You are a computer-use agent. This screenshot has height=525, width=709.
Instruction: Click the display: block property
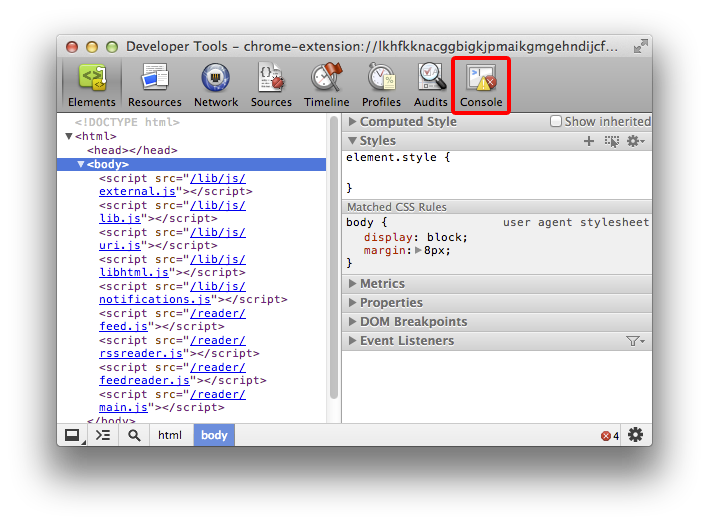click(x=416, y=237)
